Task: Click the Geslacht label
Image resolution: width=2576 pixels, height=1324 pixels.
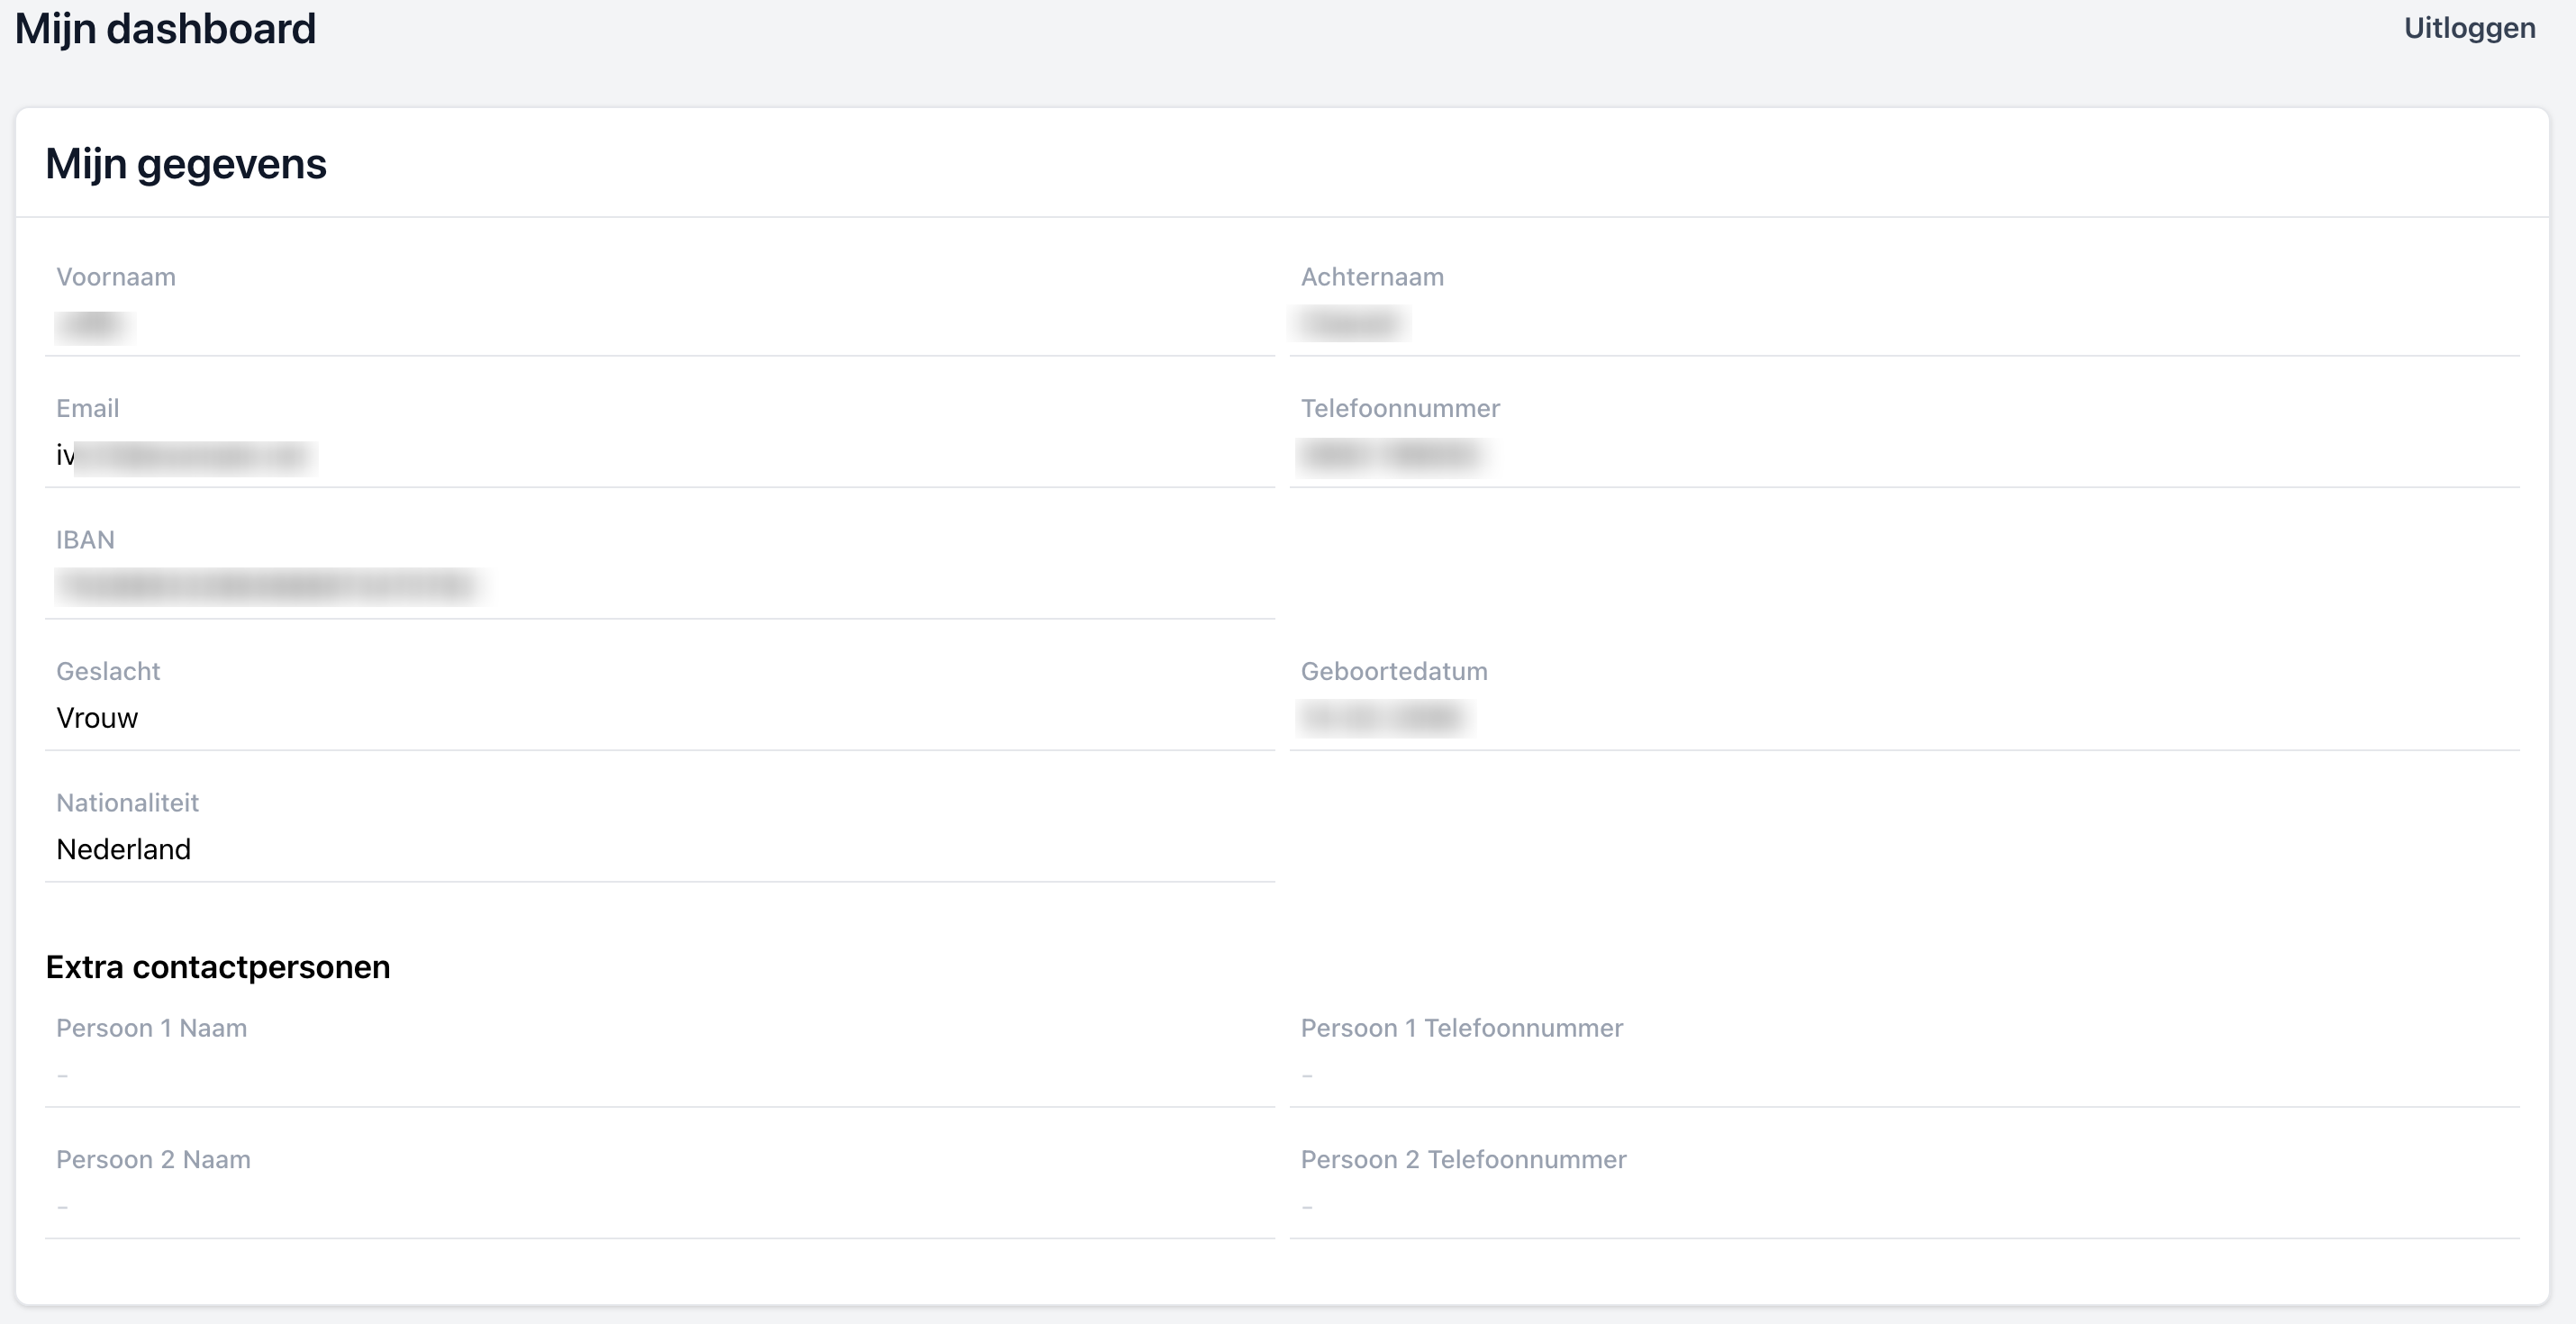Action: pos(108,671)
